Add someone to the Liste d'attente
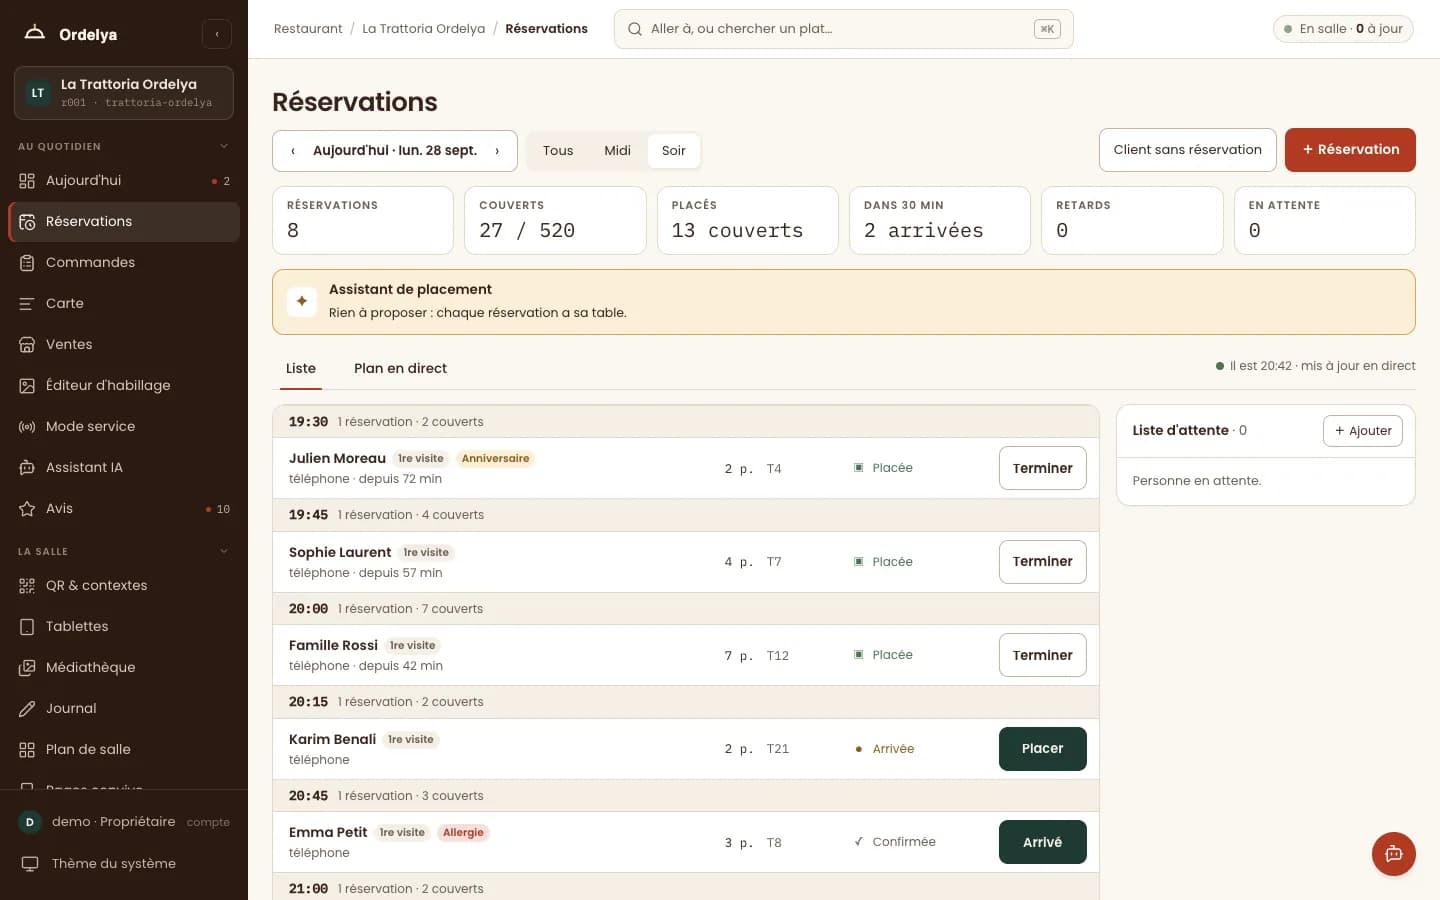This screenshot has width=1440, height=900. pos(1363,431)
